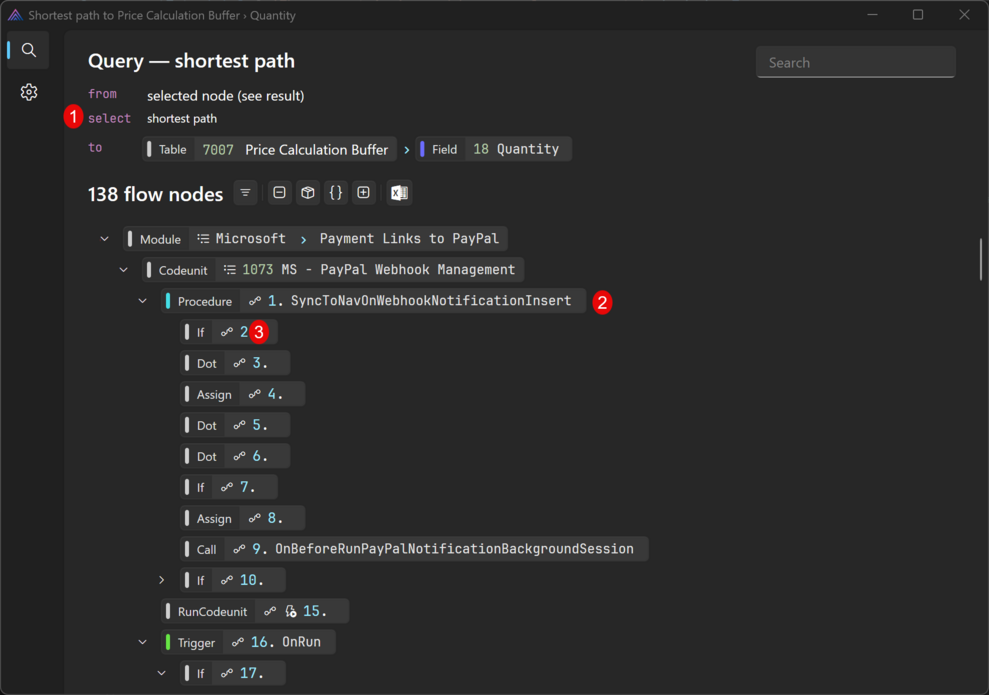Export results with the Excel icon
Screen dimensions: 989x695
click(x=399, y=193)
